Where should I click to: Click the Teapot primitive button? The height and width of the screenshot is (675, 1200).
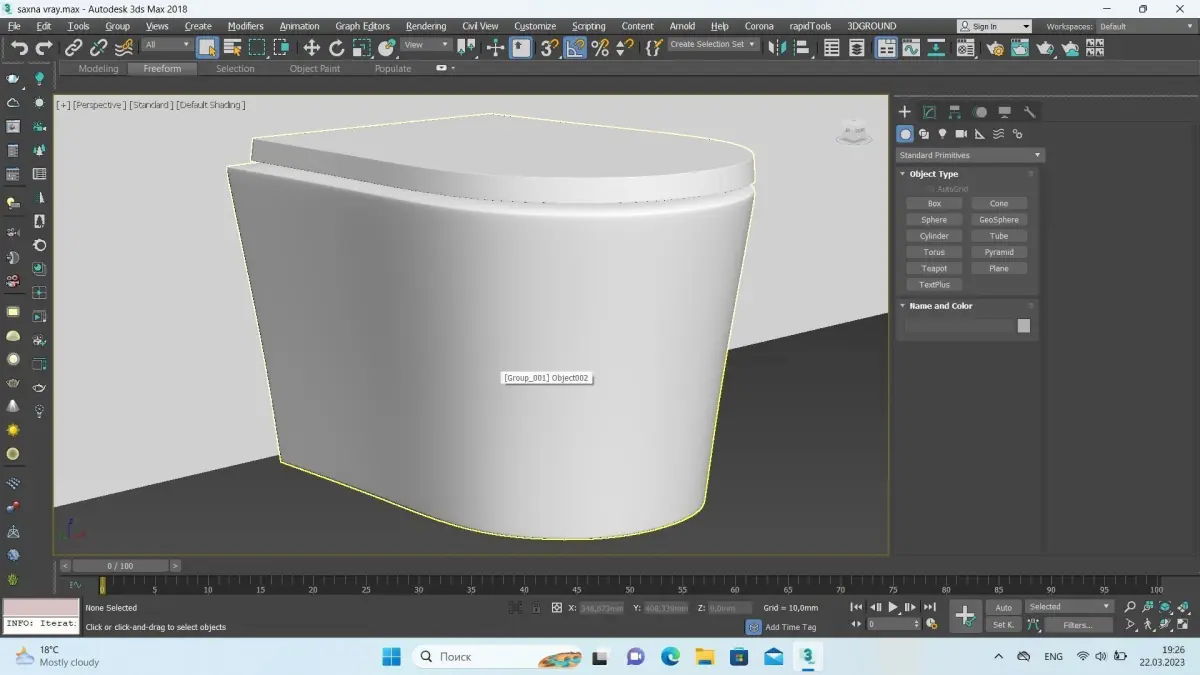tap(934, 268)
